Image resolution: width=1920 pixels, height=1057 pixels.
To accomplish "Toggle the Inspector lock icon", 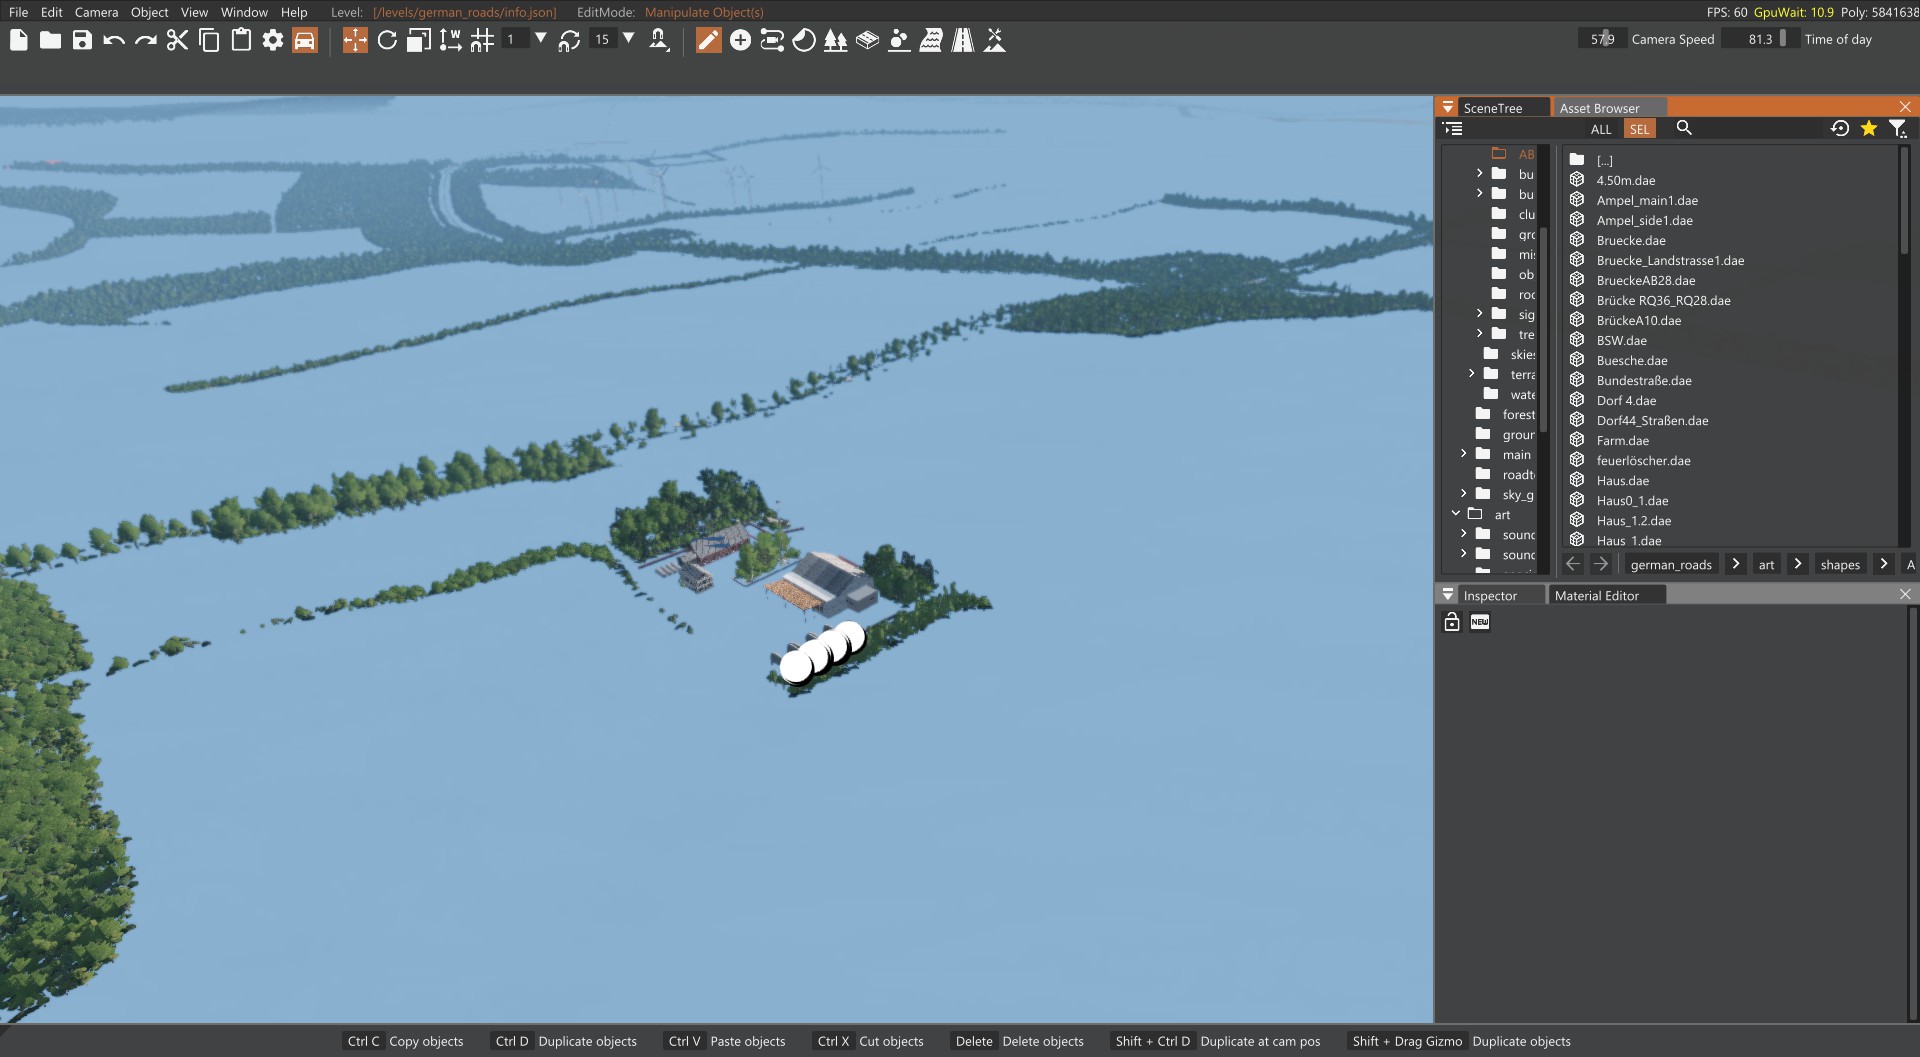I will tap(1452, 622).
